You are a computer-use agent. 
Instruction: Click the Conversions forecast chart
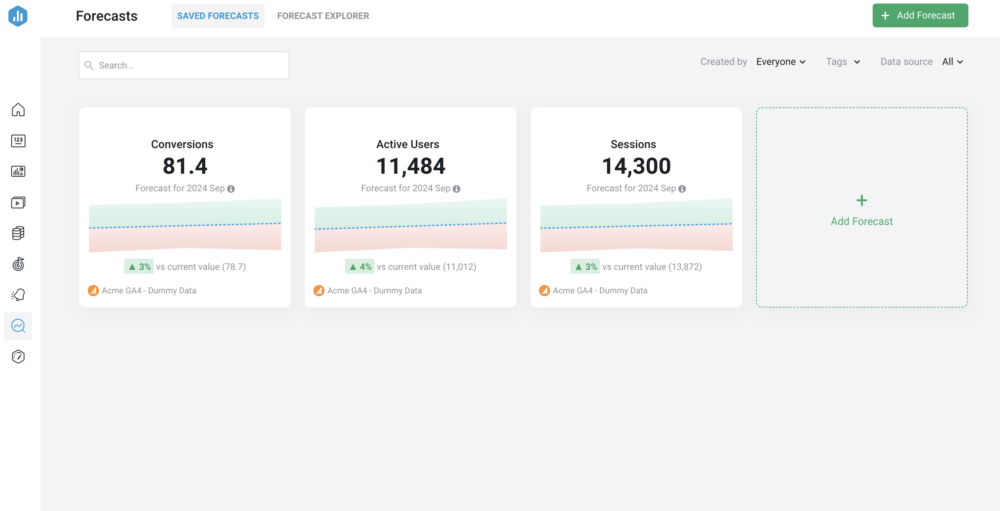[x=185, y=225]
